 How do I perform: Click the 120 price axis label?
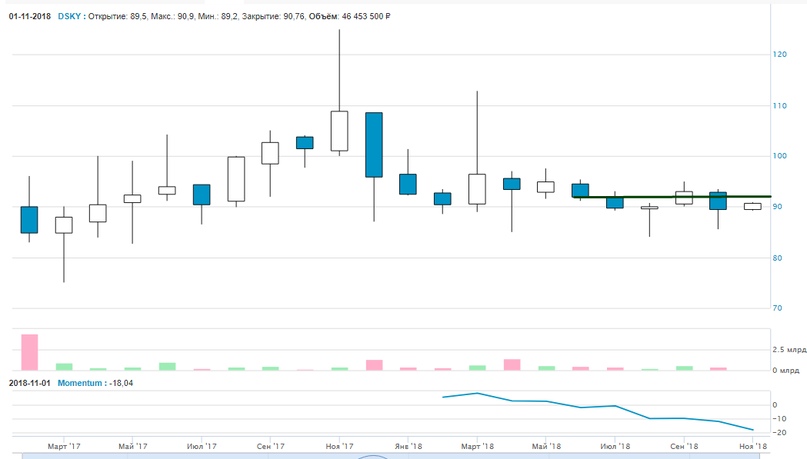[780, 55]
